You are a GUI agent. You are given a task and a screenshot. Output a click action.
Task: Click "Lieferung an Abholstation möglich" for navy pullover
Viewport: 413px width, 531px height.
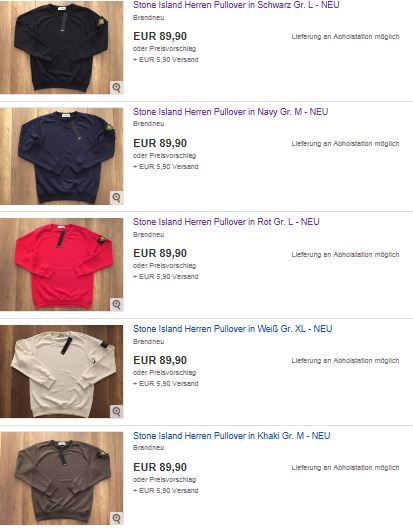(x=345, y=144)
